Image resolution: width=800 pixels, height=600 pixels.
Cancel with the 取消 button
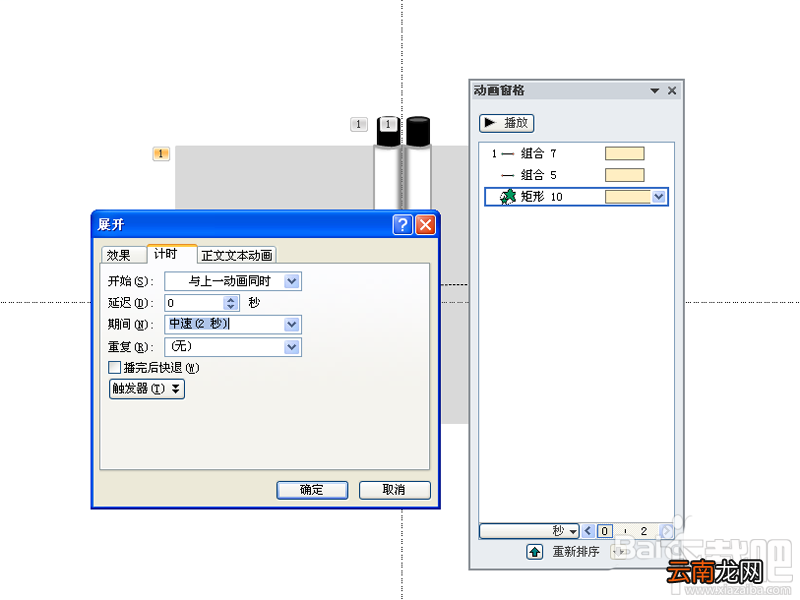pos(394,490)
